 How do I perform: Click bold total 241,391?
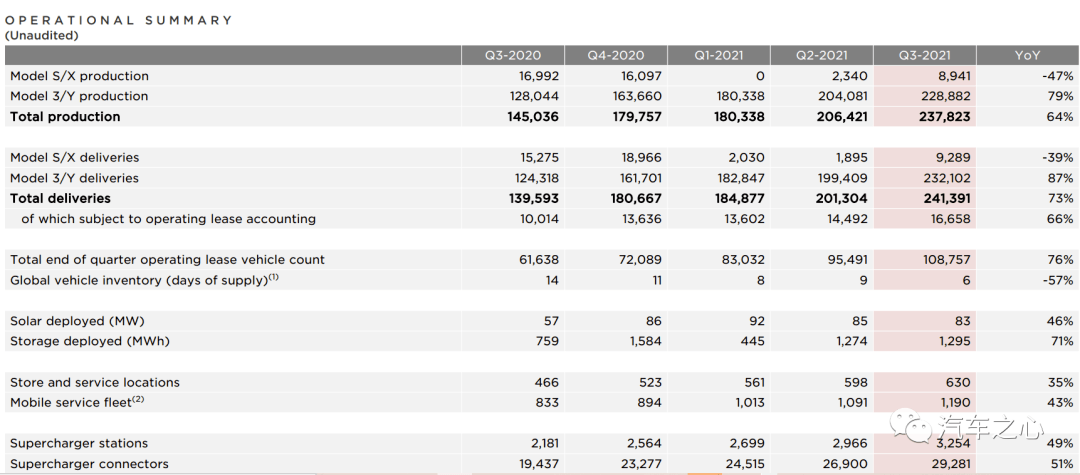946,198
